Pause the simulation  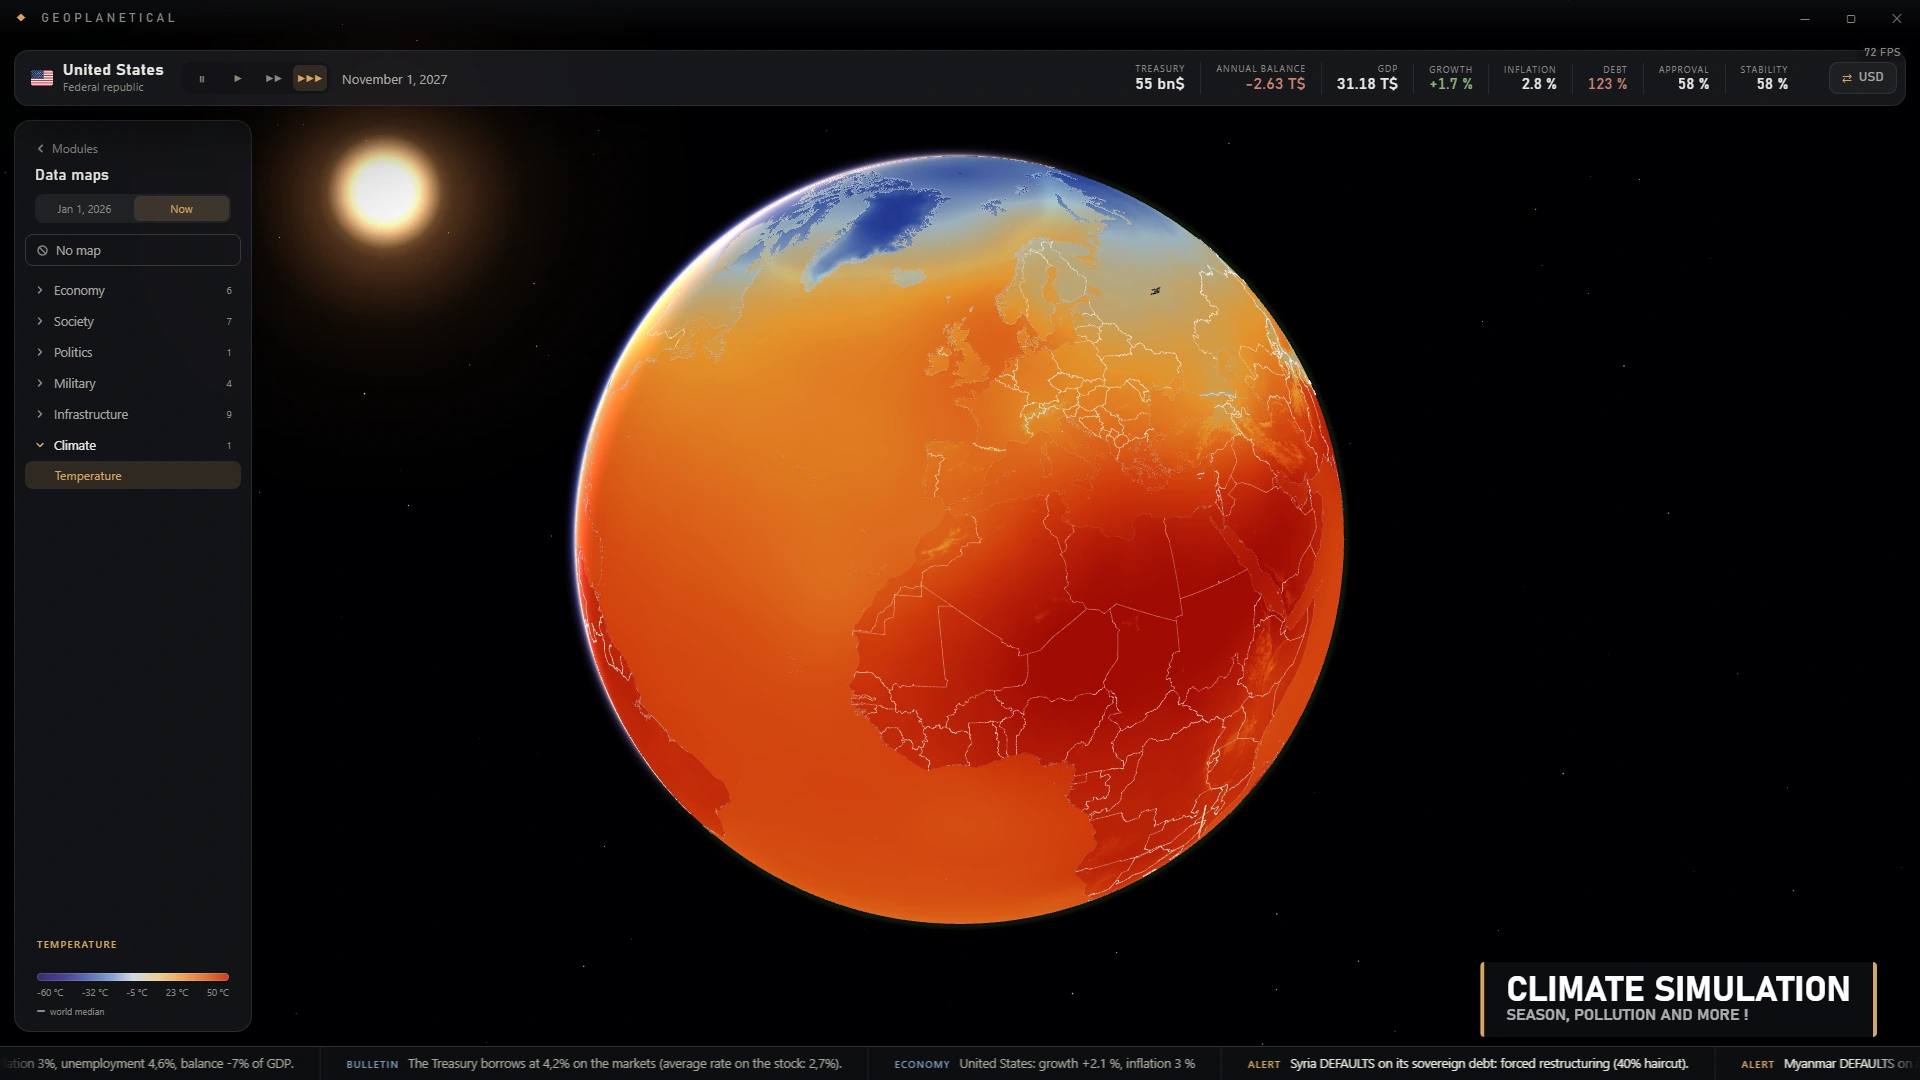(201, 79)
